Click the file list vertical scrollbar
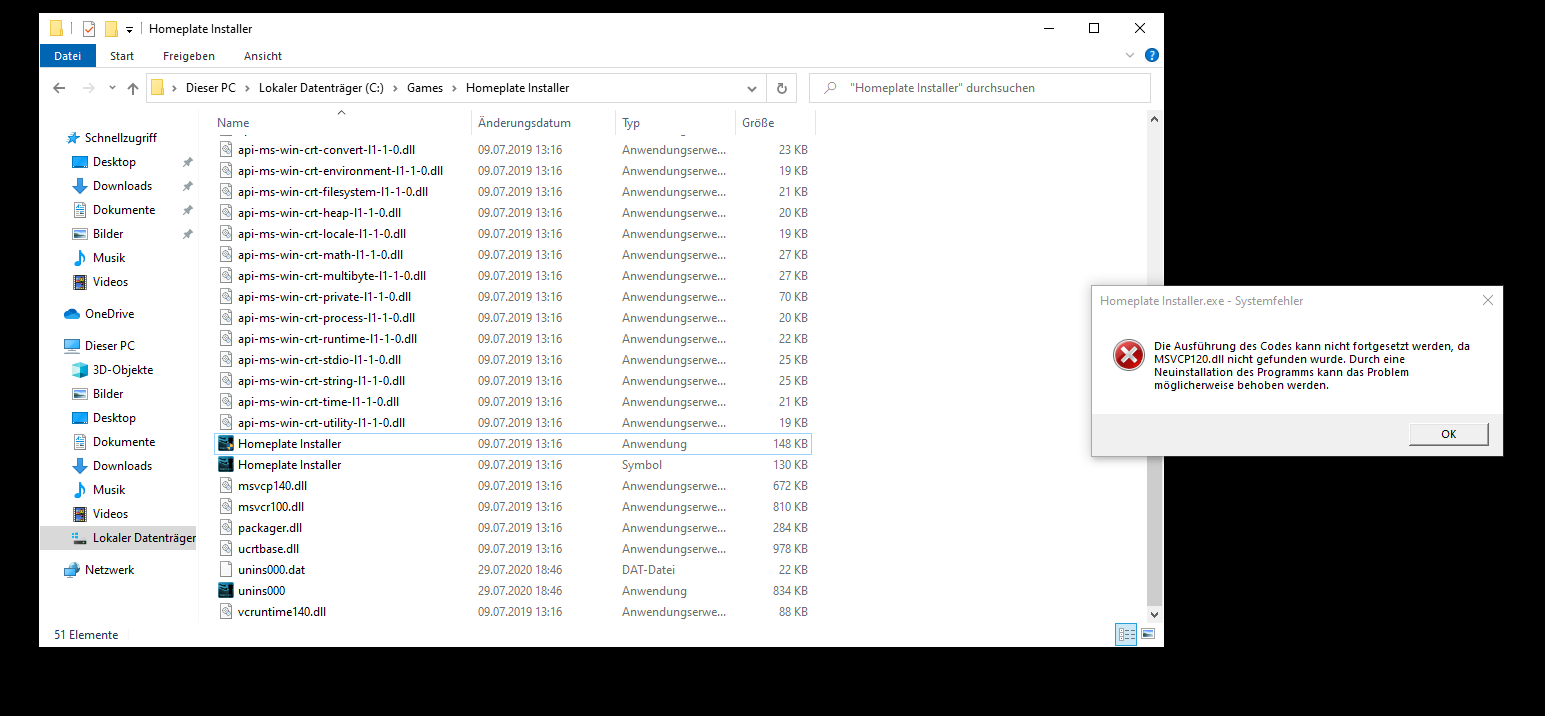The width and height of the screenshot is (1545, 716). (x=1155, y=366)
